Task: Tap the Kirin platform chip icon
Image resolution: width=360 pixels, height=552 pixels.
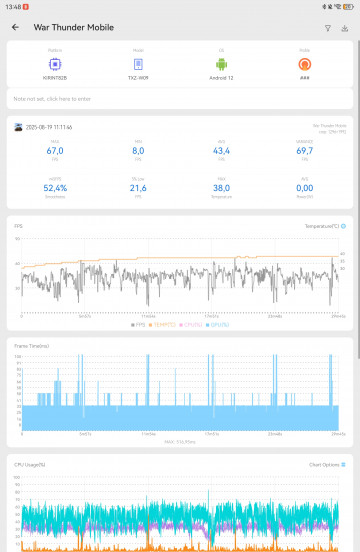Action: (55, 64)
